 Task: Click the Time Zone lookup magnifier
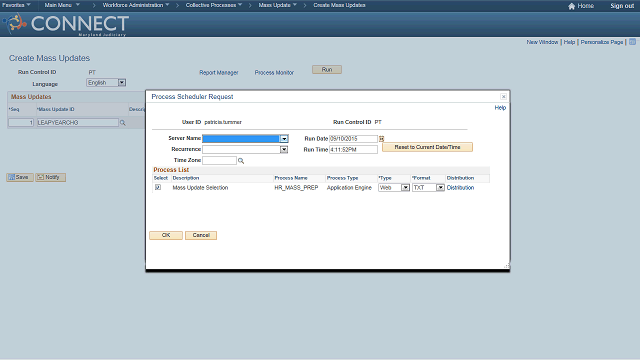(x=241, y=161)
